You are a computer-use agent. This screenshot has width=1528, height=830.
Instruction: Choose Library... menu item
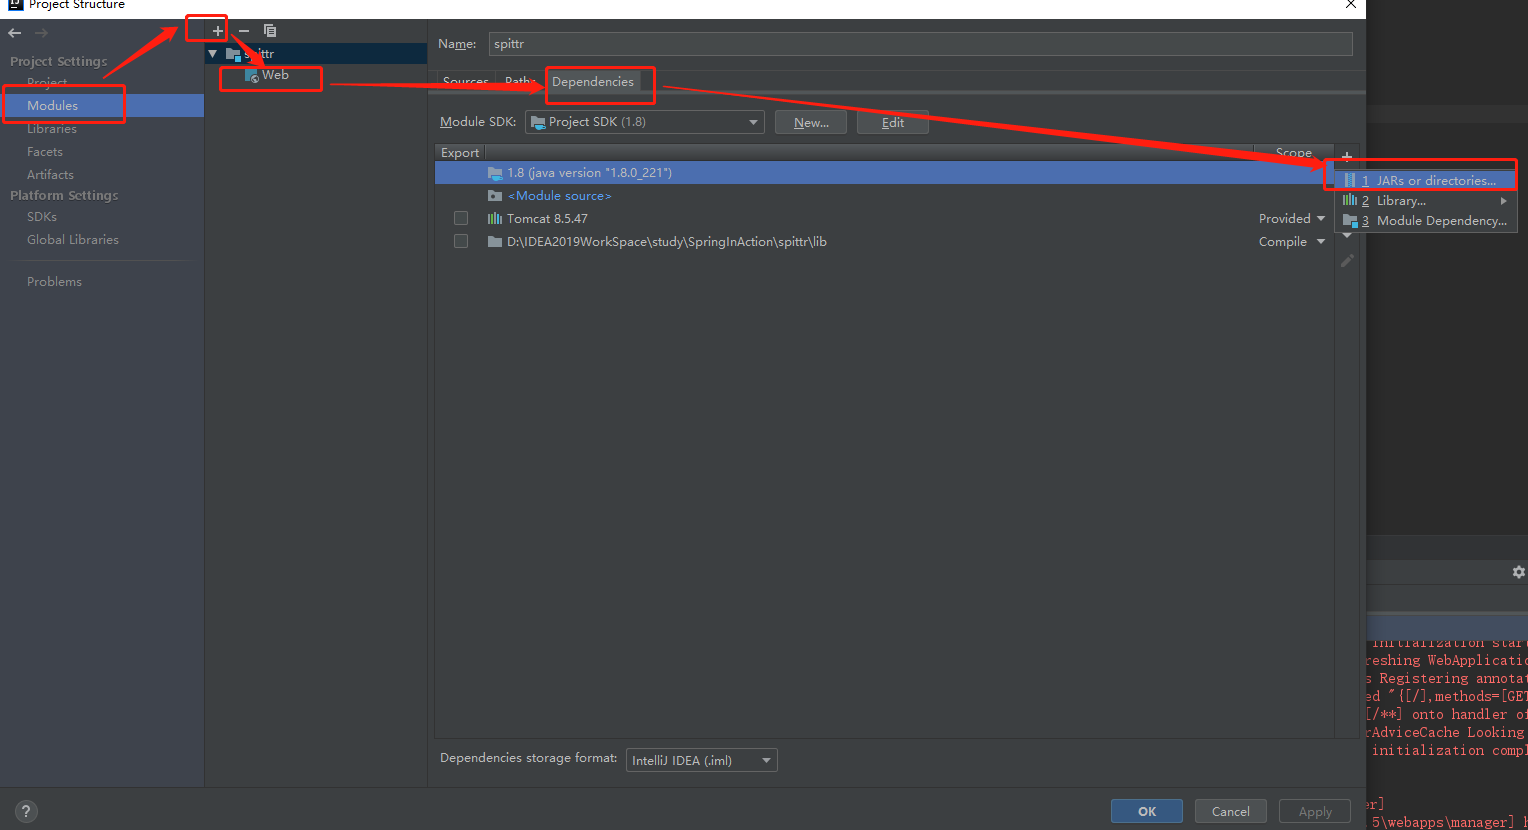[1426, 201]
